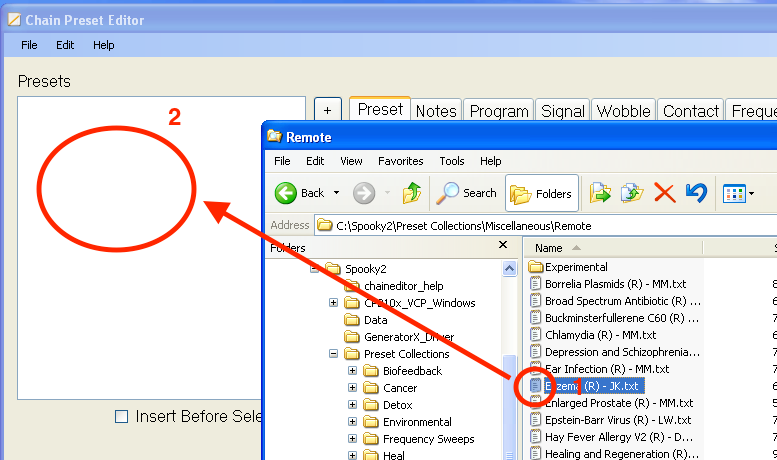
Task: Click the Remote window title folder icon
Action: click(x=274, y=136)
